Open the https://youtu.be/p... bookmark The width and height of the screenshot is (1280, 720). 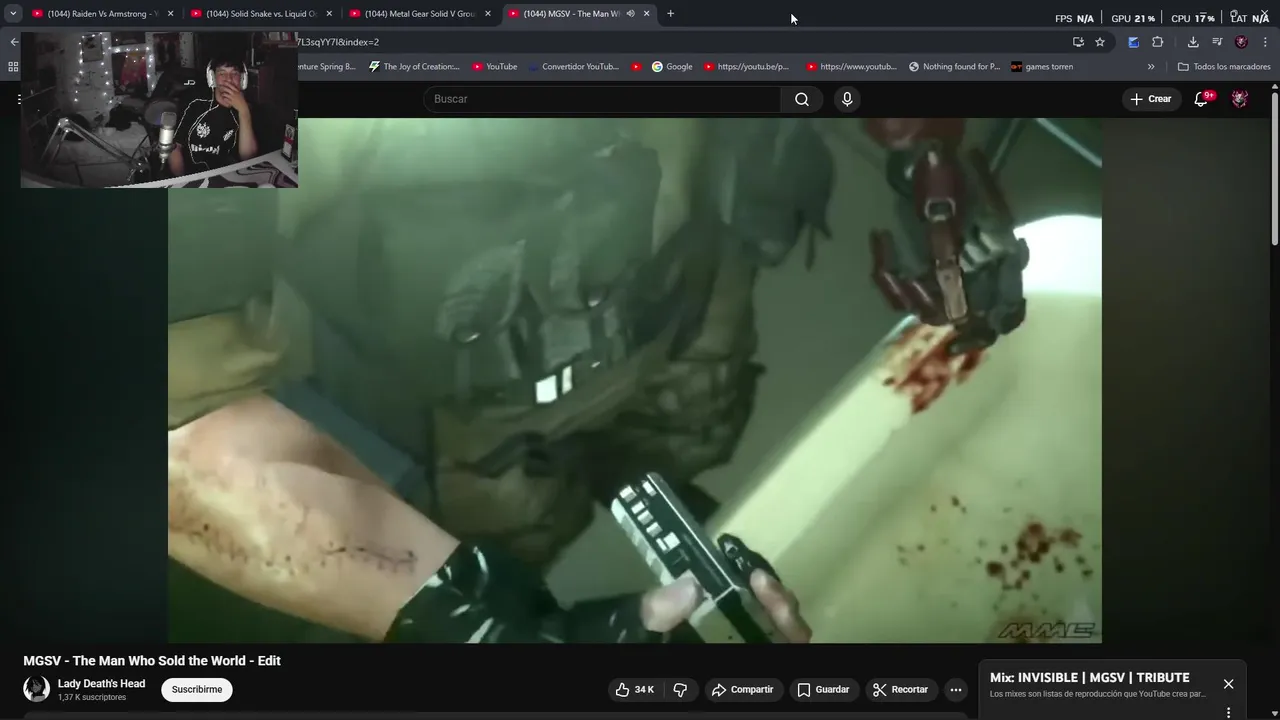point(746,67)
